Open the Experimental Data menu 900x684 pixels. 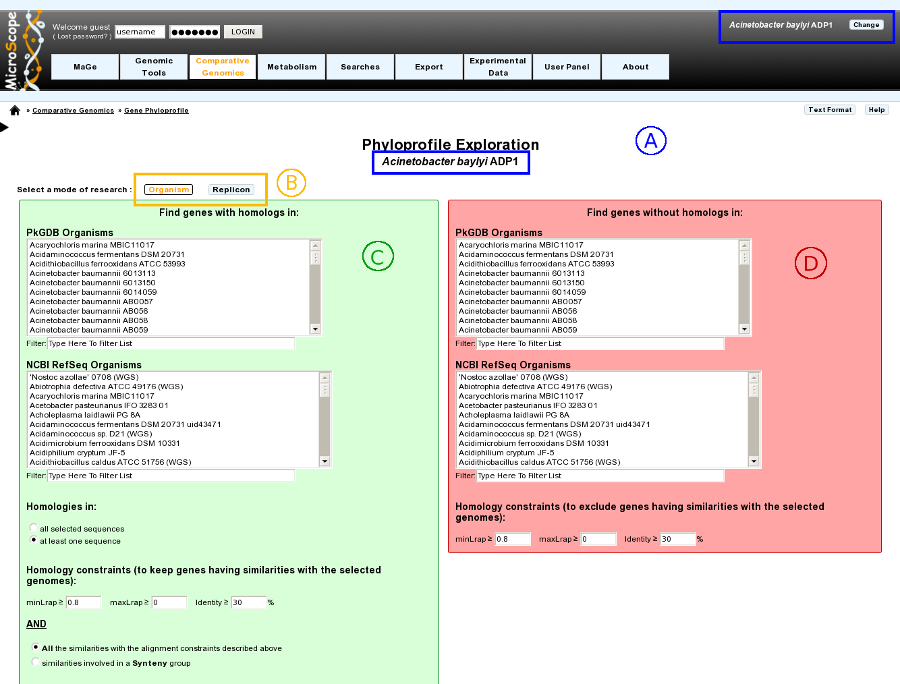point(498,67)
